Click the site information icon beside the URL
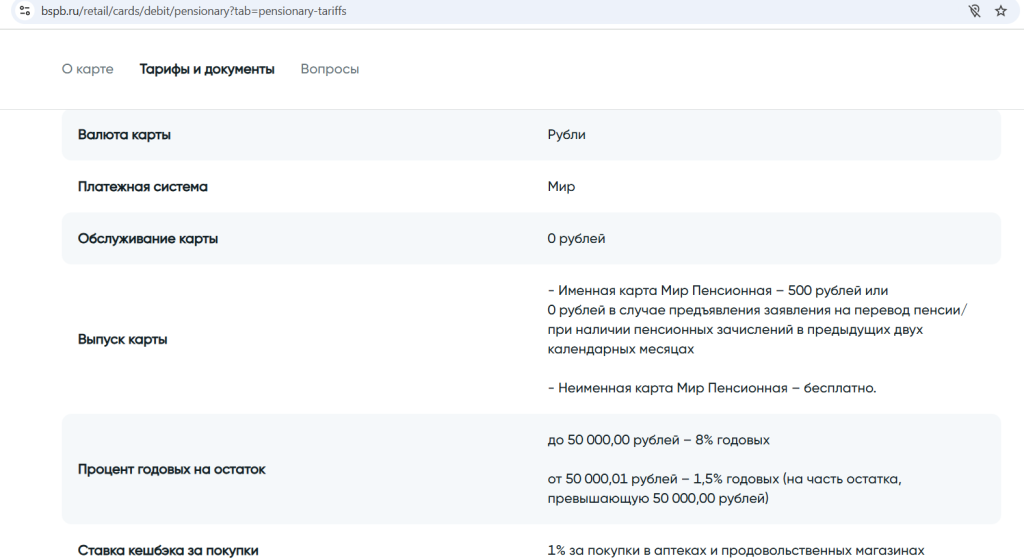 click(25, 11)
